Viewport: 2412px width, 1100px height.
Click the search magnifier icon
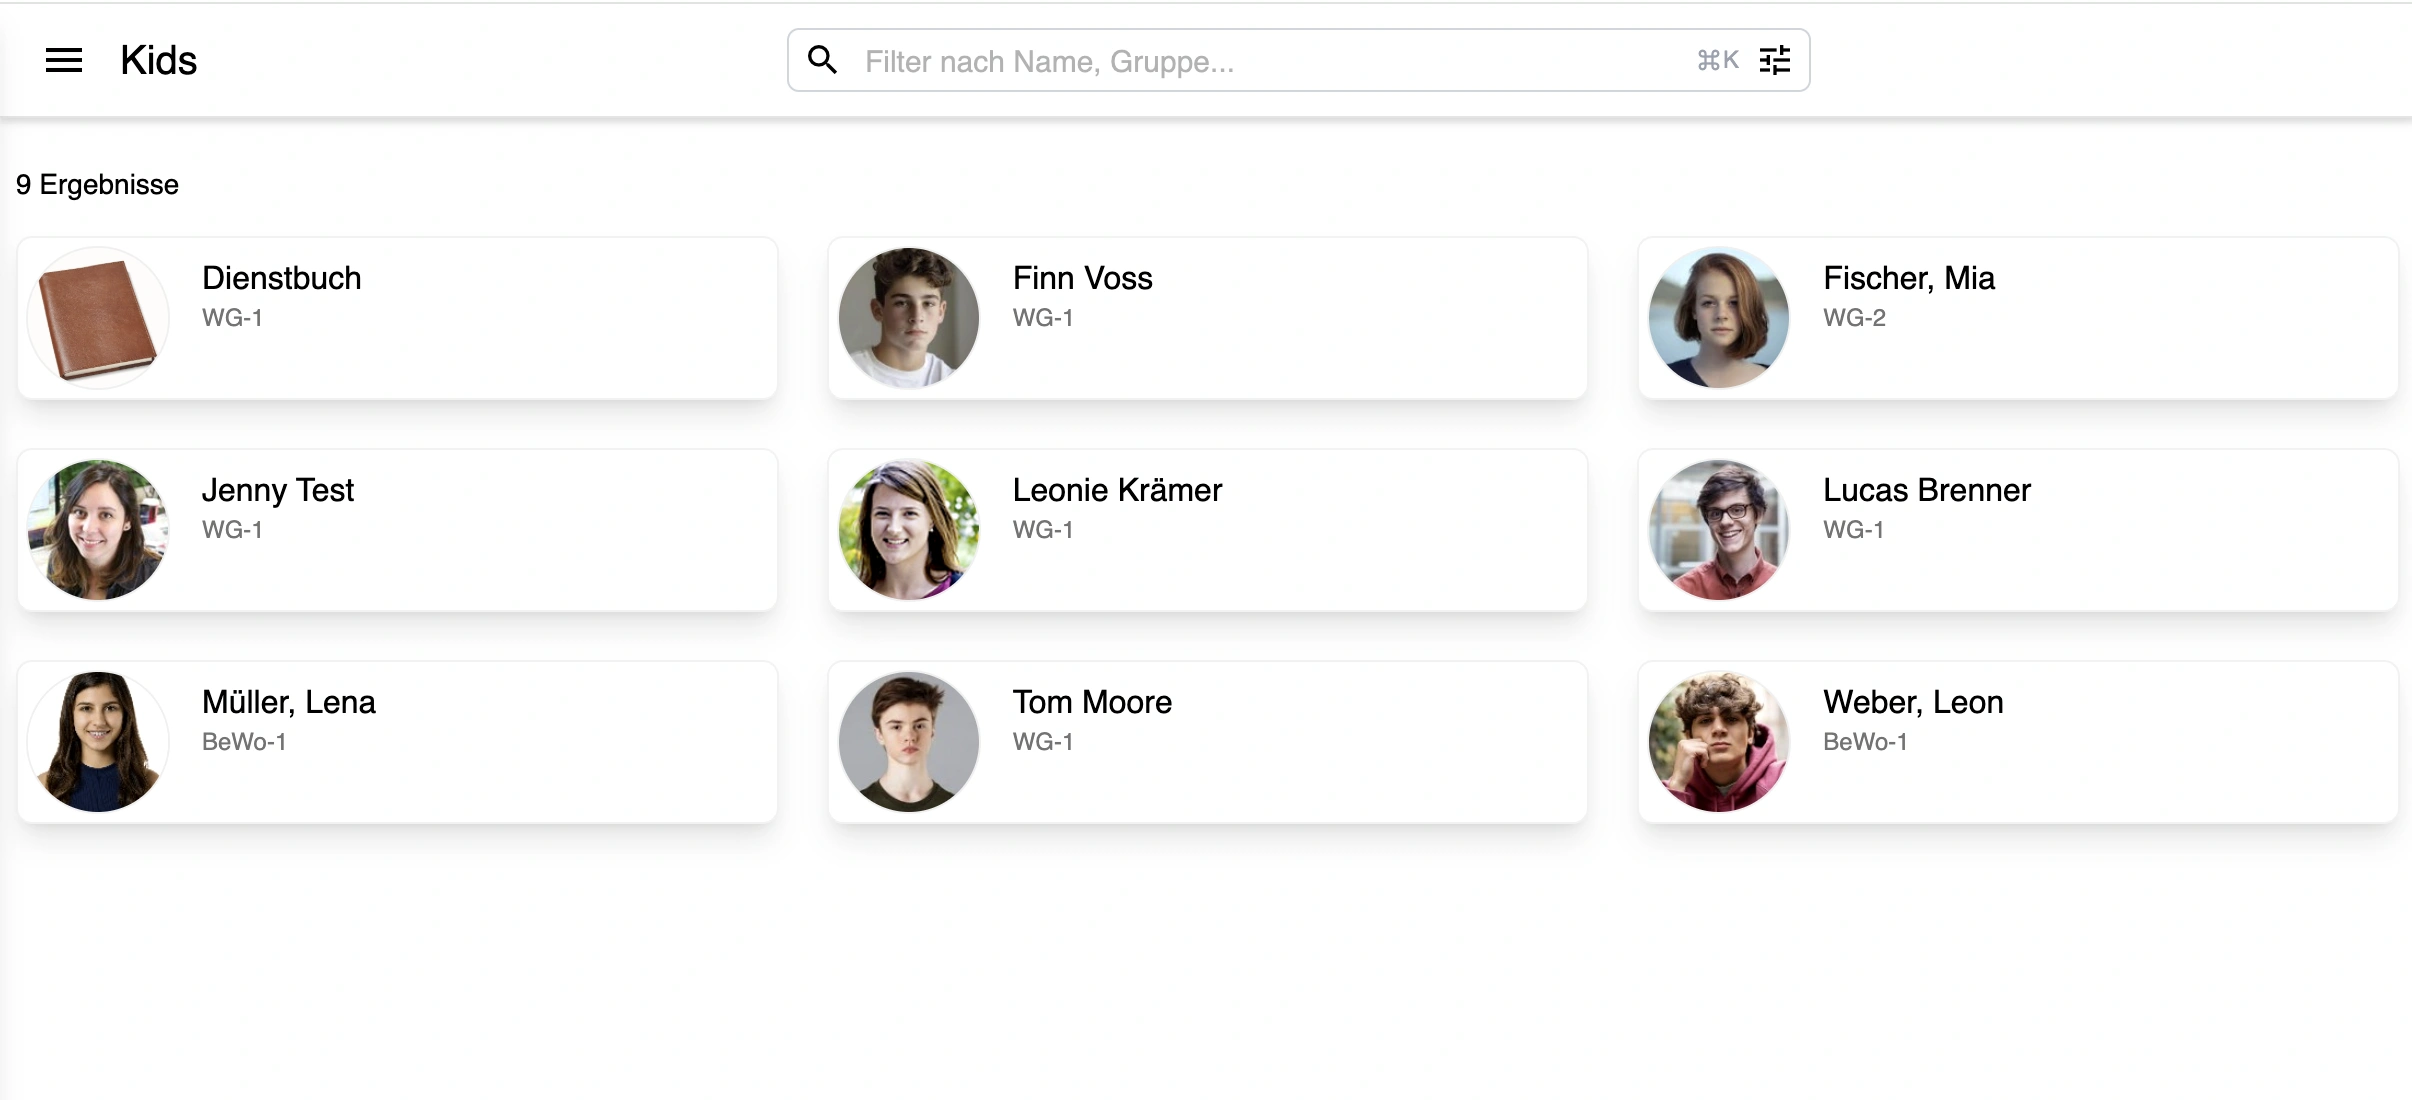(x=822, y=60)
